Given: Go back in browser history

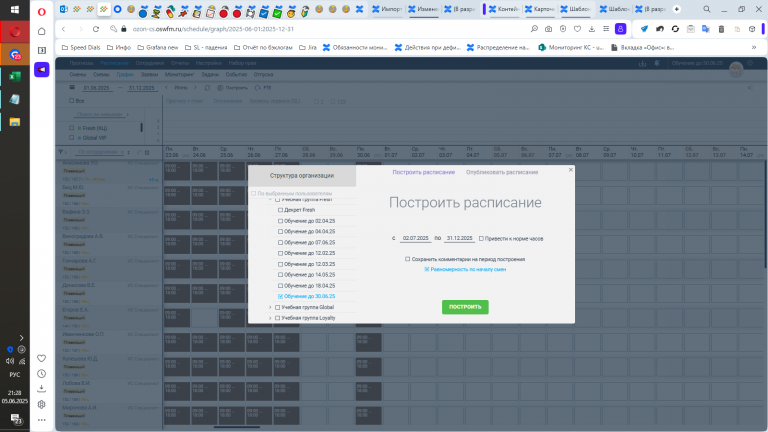Looking at the screenshot, I should (64, 29).
